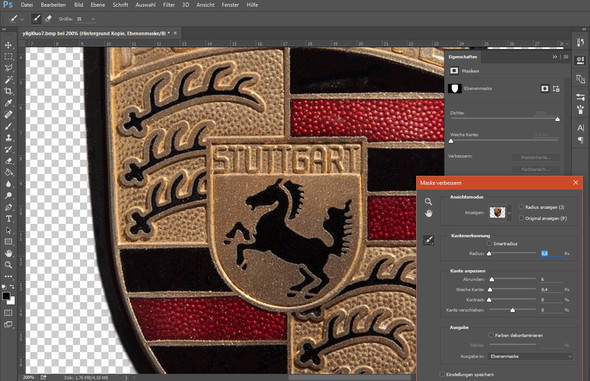The width and height of the screenshot is (590, 381).
Task: Reset default foreground and background colors
Action: [4, 287]
